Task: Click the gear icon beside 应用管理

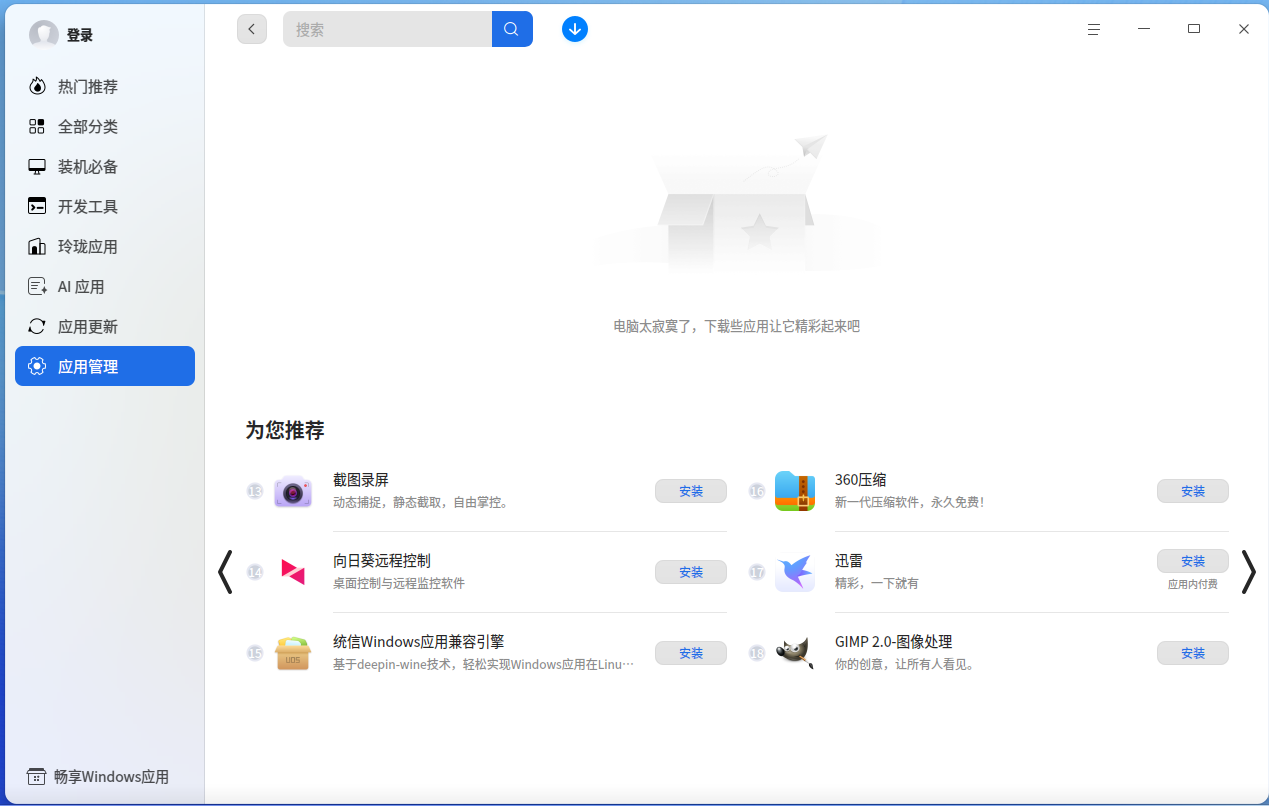Action: 37,366
